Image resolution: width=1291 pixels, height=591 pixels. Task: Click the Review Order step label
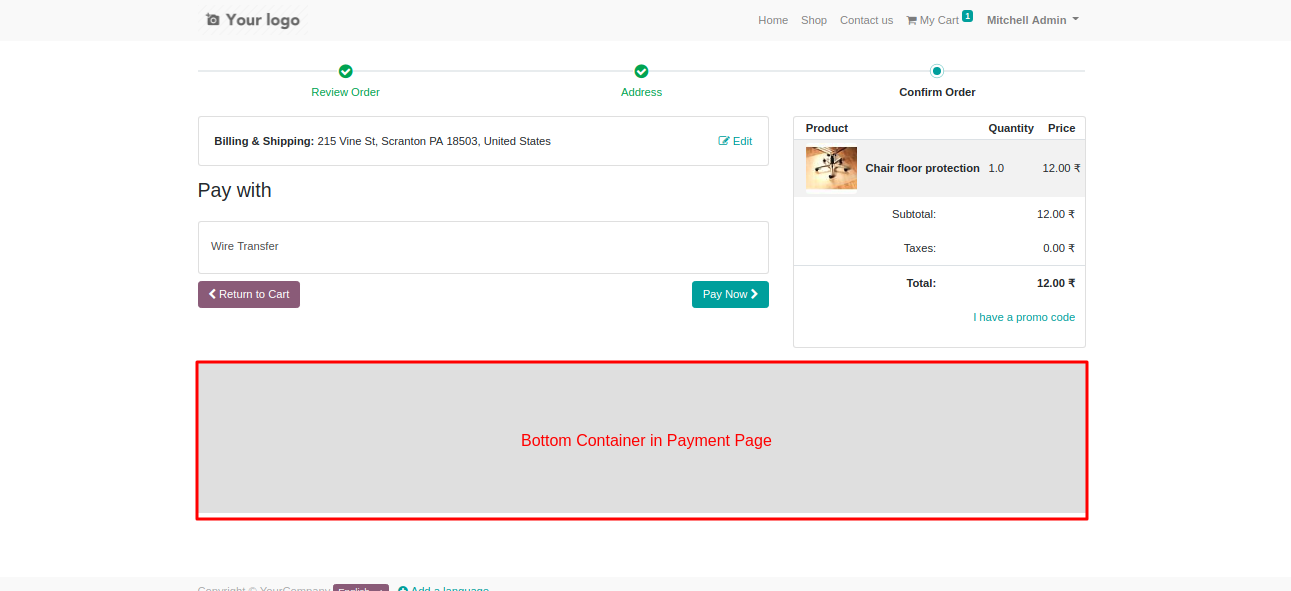point(345,92)
